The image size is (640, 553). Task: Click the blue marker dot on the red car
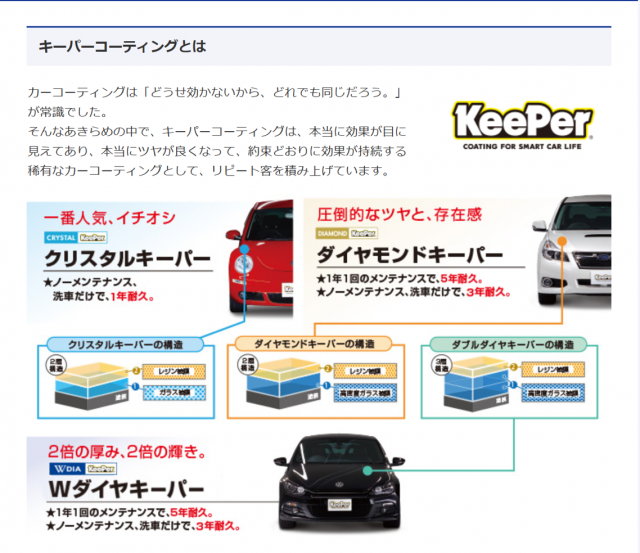point(235,238)
